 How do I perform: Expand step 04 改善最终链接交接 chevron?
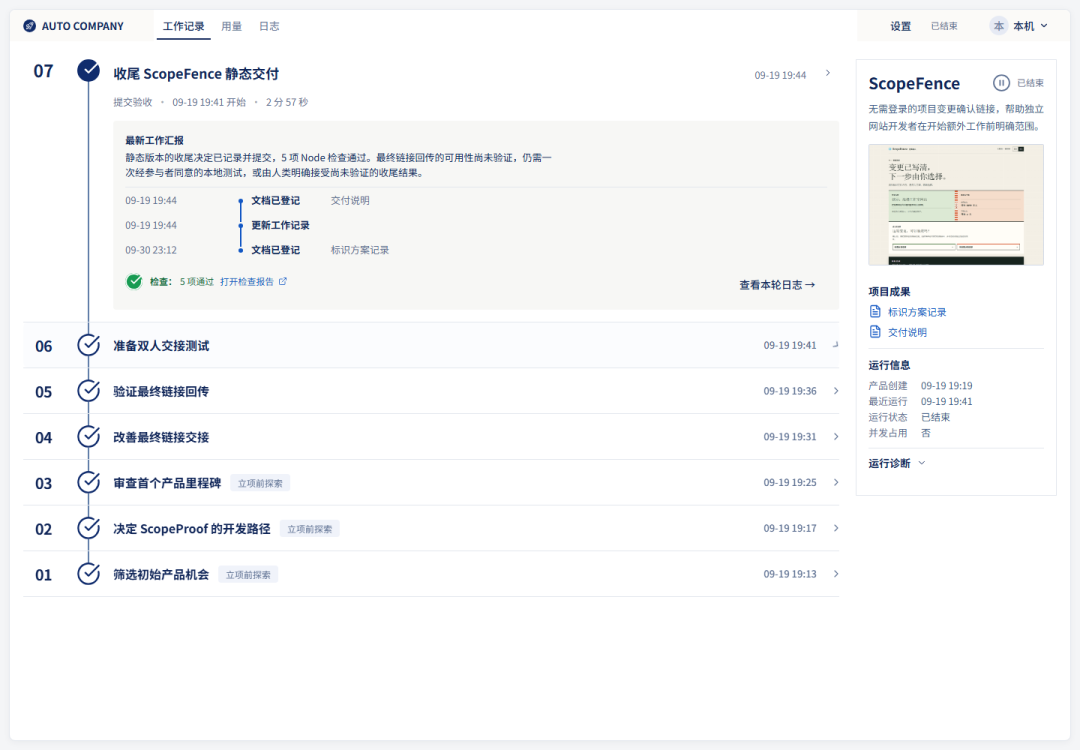tap(835, 437)
